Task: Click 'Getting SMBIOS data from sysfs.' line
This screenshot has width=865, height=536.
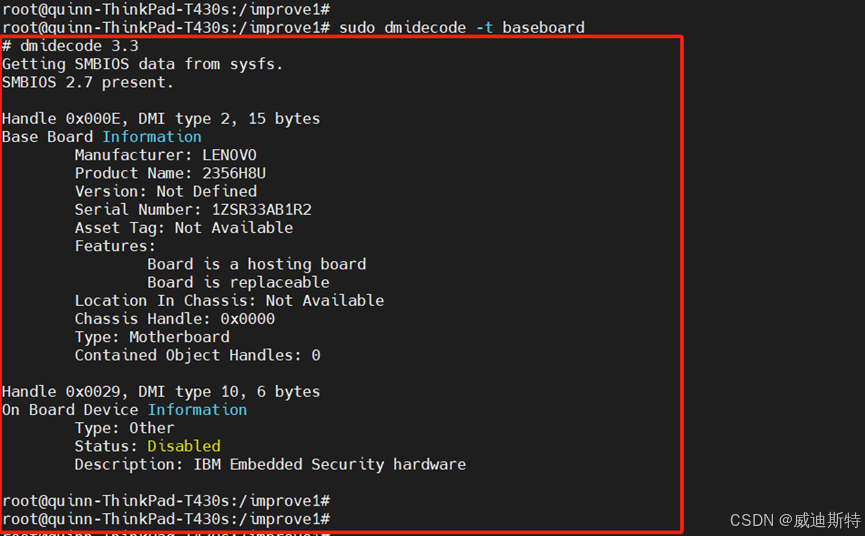Action: click(142, 65)
